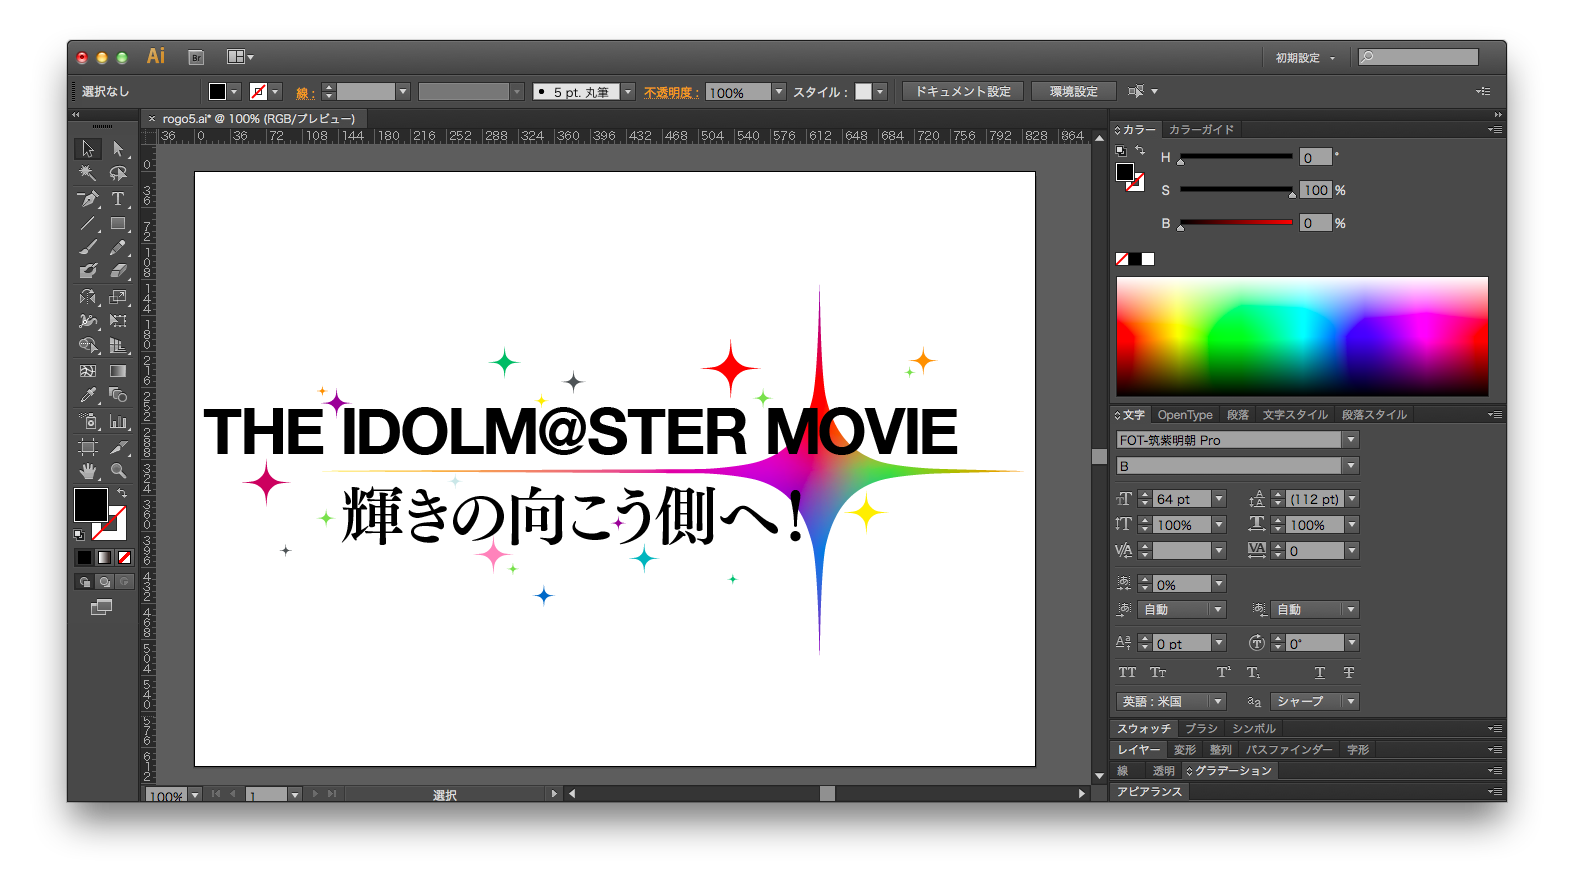The image size is (1574, 891).
Task: Open font style dropdown showing B
Action: (x=1351, y=466)
